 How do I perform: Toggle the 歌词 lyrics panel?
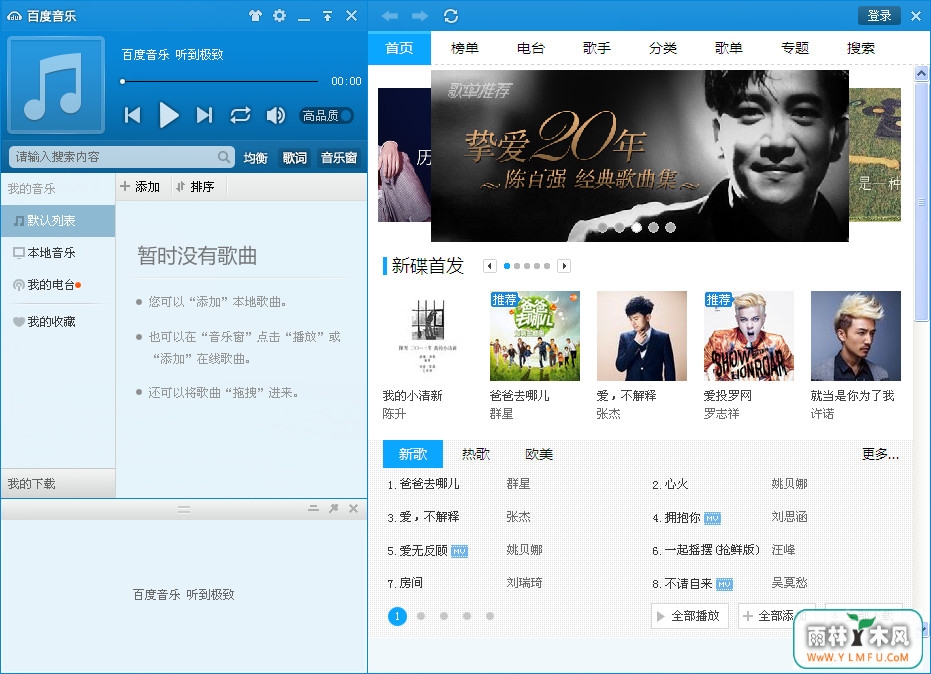pyautogui.click(x=294, y=158)
